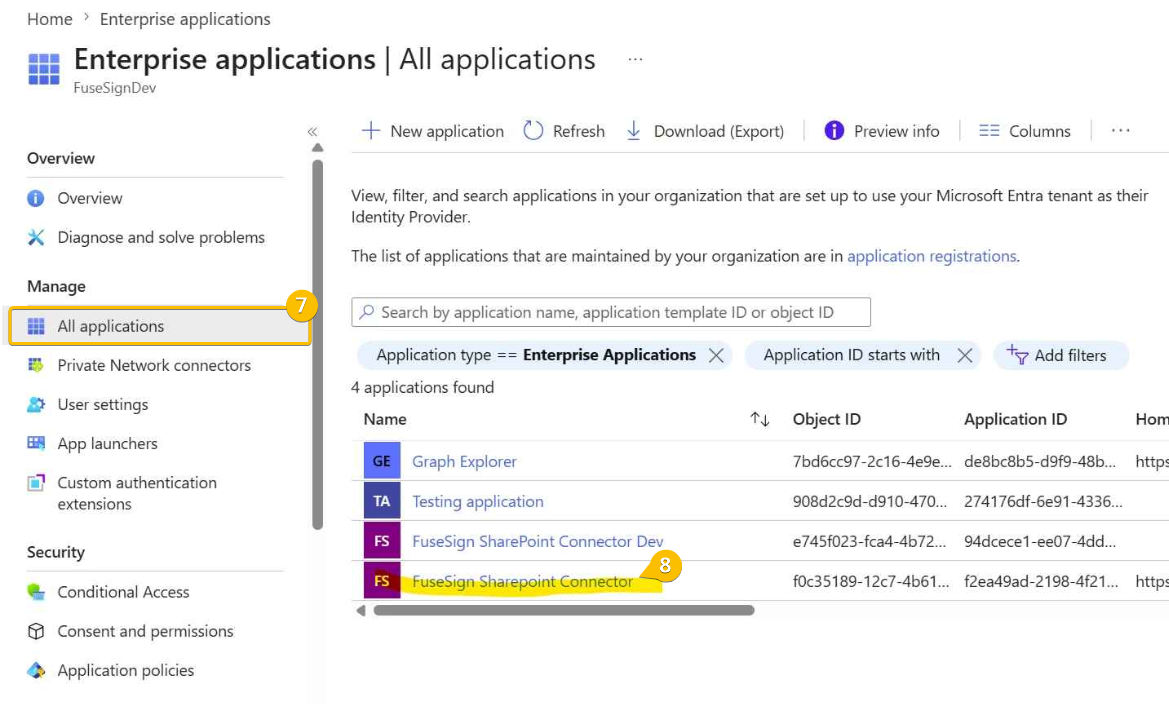Screen dimensions: 1169x704
Task: Go to Home breadcrumb
Action: click(x=50, y=19)
